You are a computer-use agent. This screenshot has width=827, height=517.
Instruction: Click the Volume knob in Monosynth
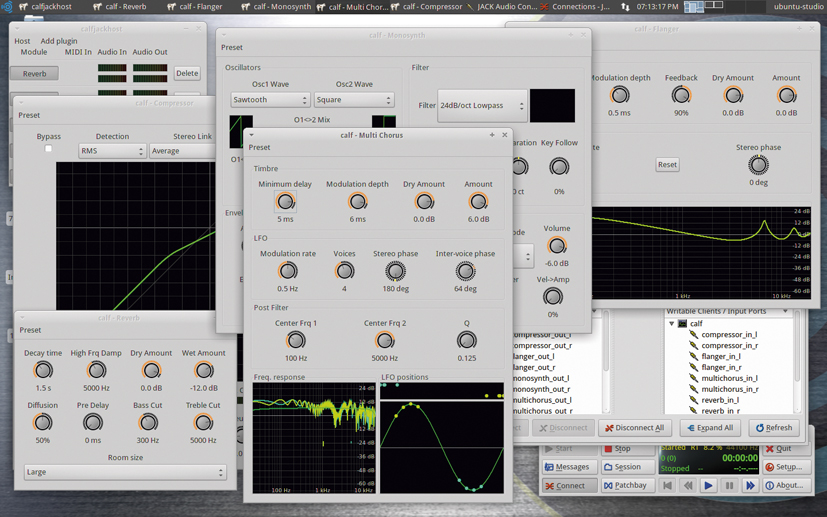click(556, 246)
